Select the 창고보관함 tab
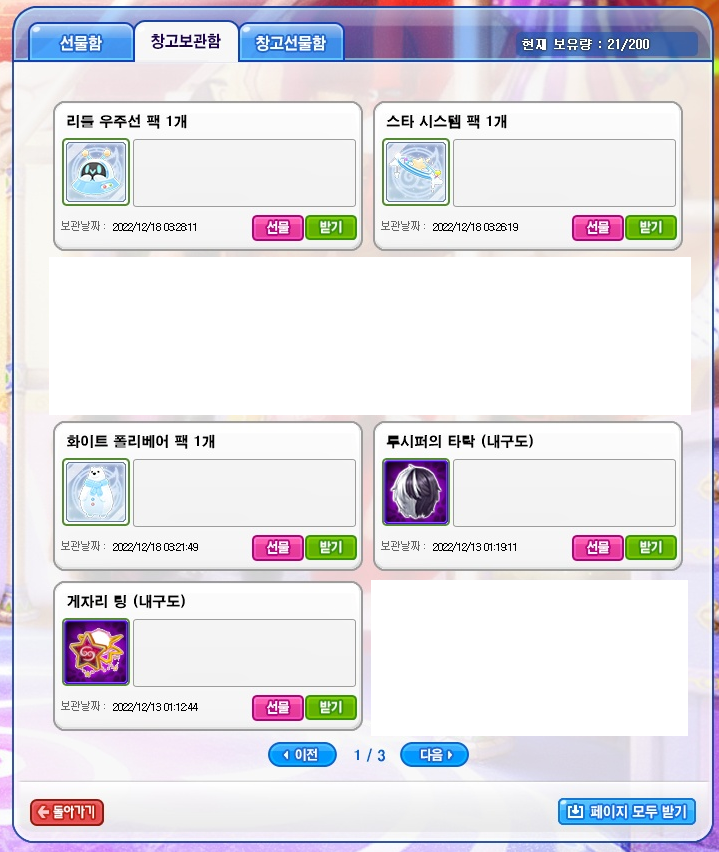 pos(186,41)
